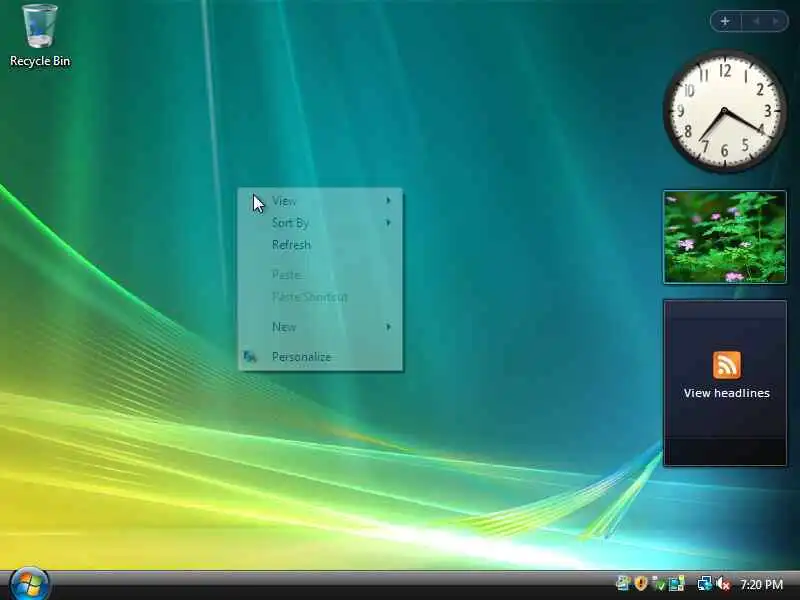The height and width of the screenshot is (600, 800).
Task: Click the Personalize monitor icon
Action: coord(250,357)
